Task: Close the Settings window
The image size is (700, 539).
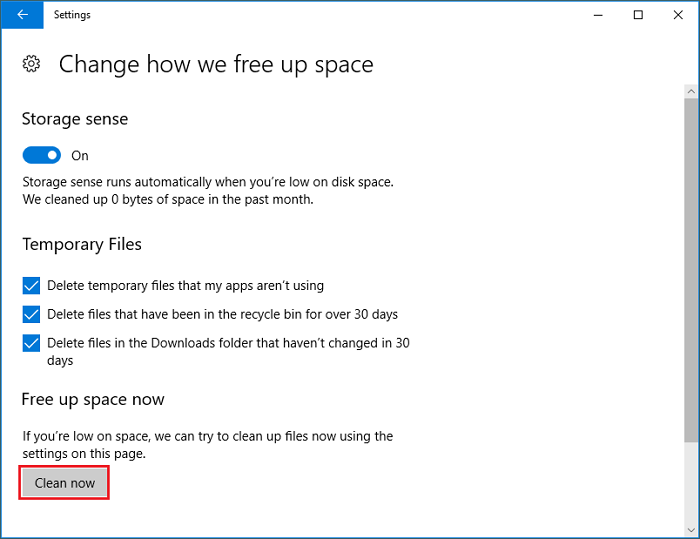Action: click(x=677, y=15)
